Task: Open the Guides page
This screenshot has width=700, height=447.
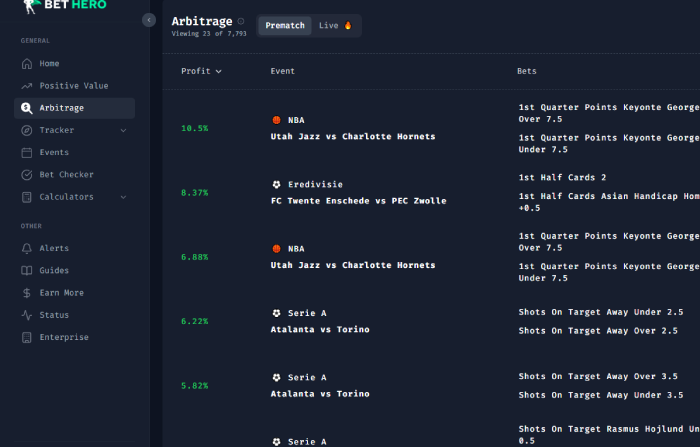Action: tap(75, 271)
